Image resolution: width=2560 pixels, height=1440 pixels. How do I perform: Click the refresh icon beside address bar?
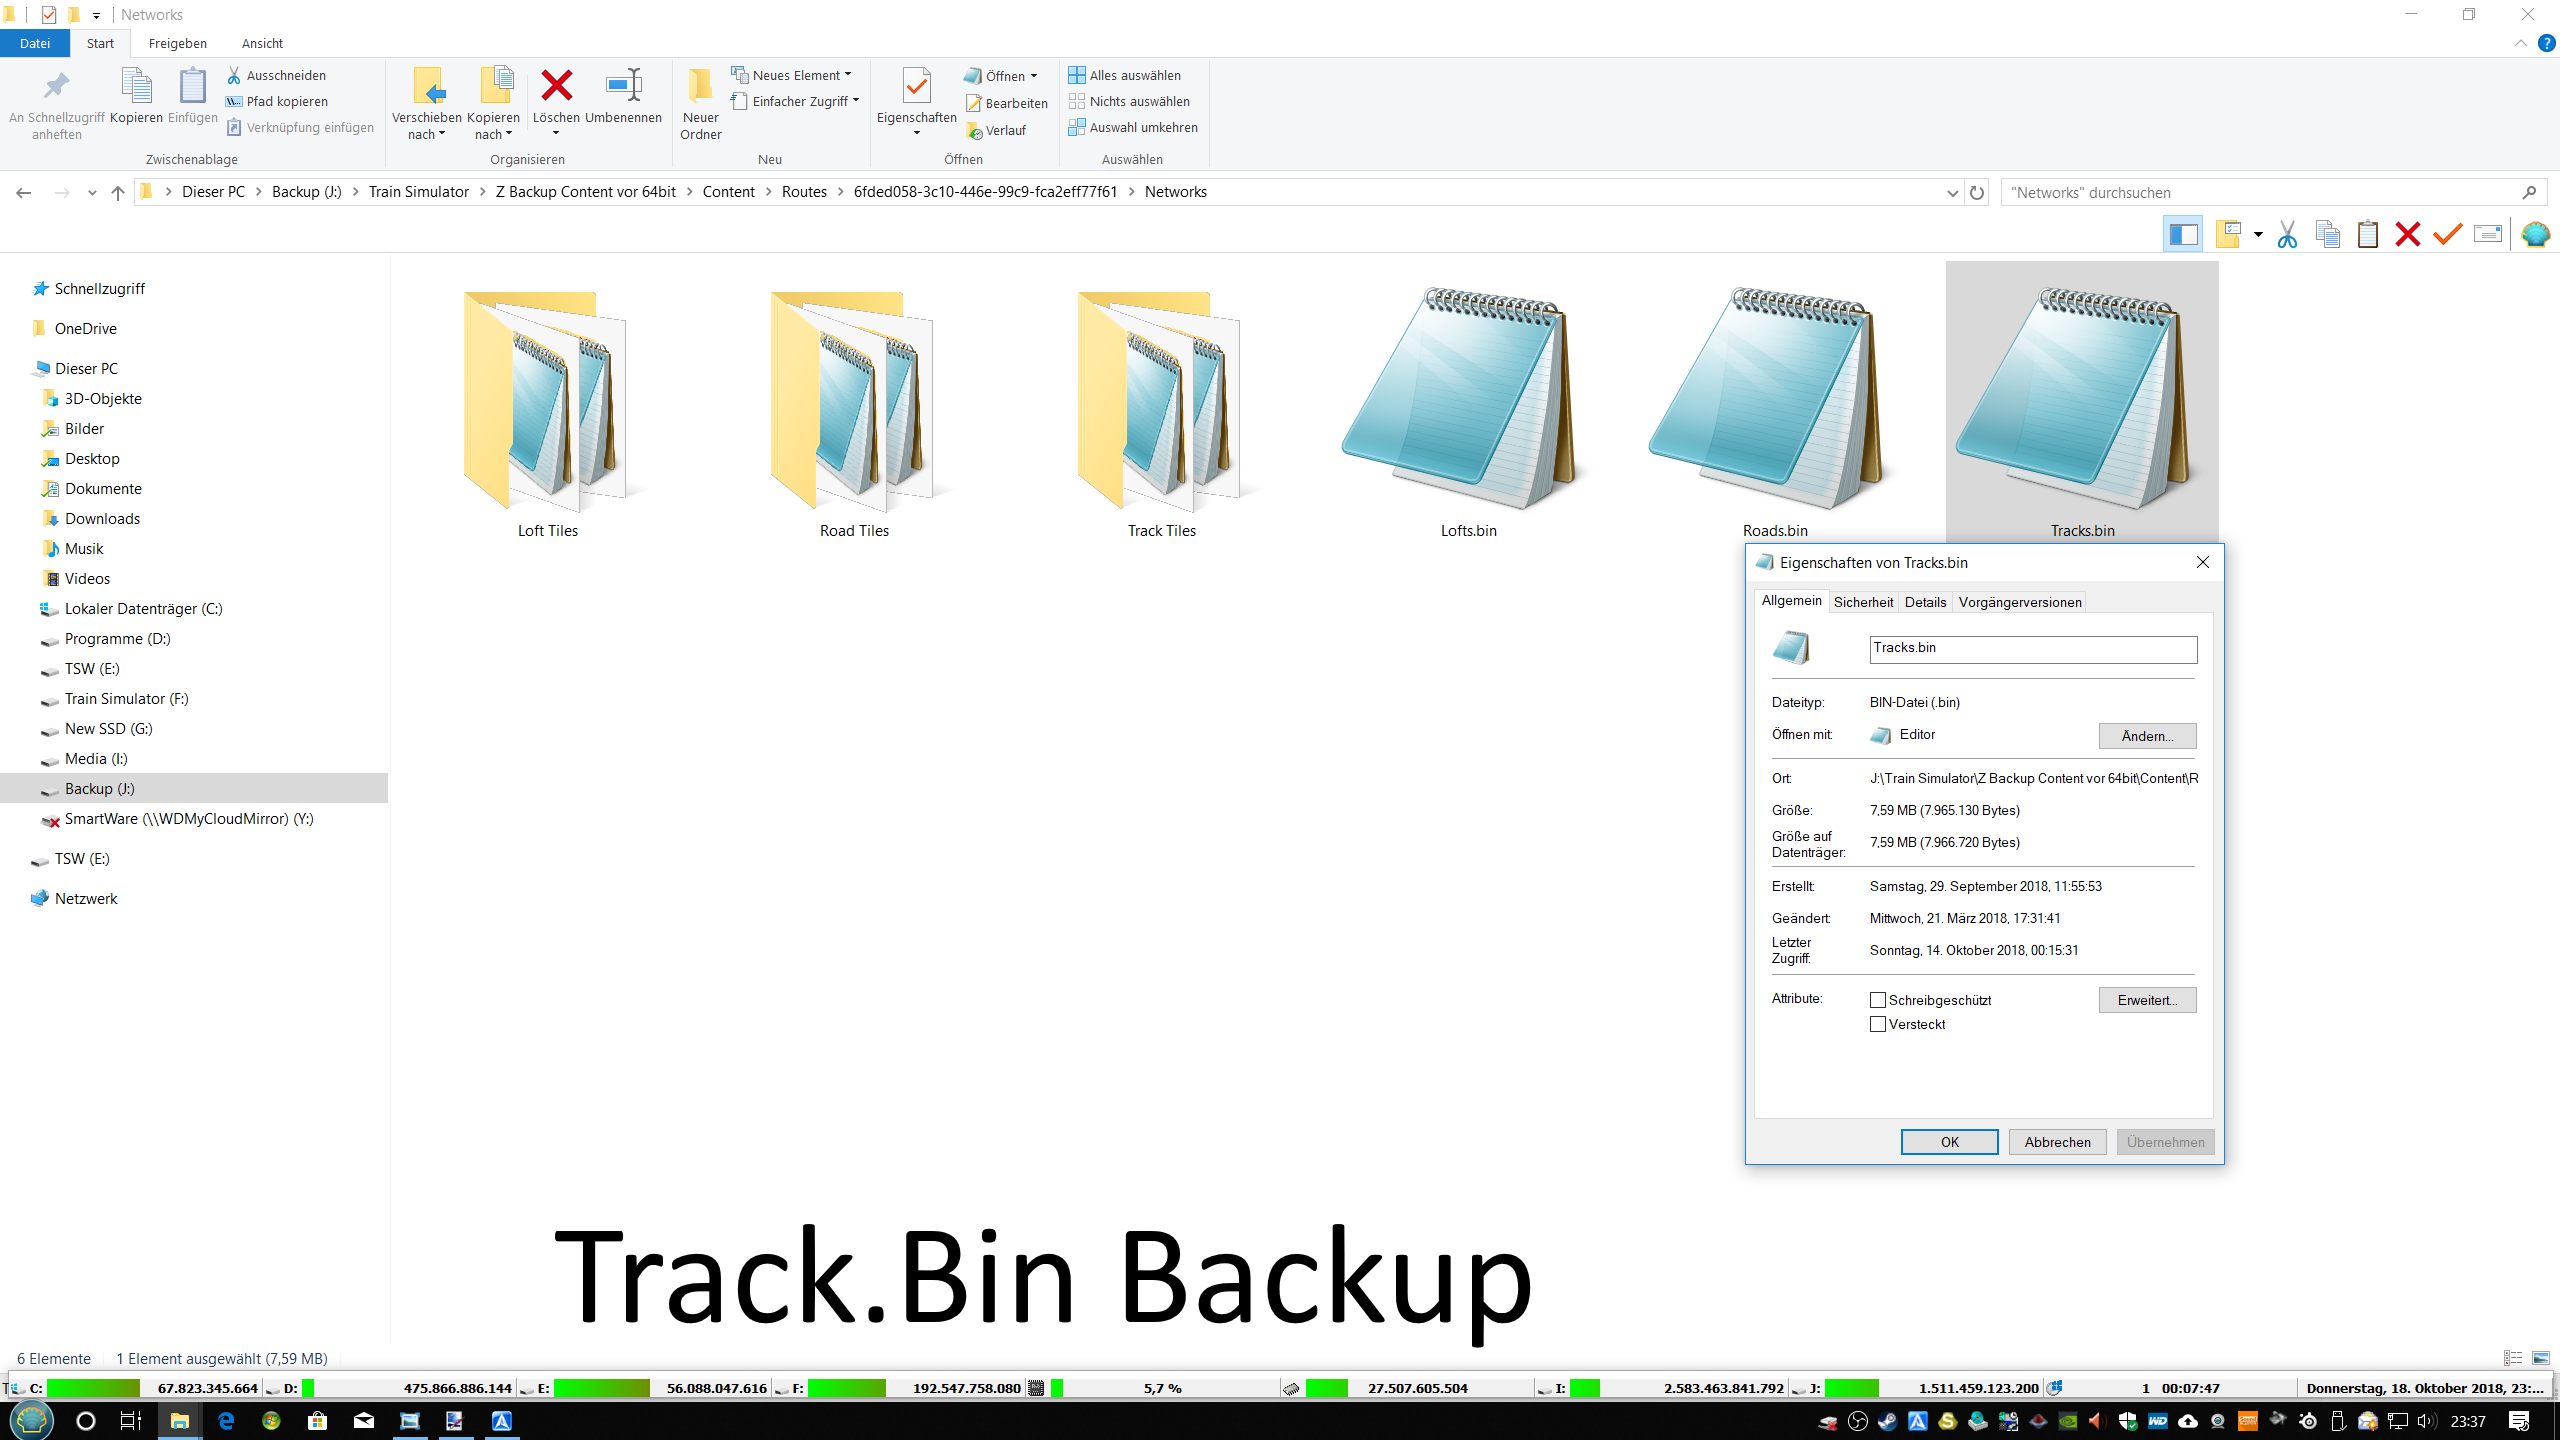tap(1977, 192)
